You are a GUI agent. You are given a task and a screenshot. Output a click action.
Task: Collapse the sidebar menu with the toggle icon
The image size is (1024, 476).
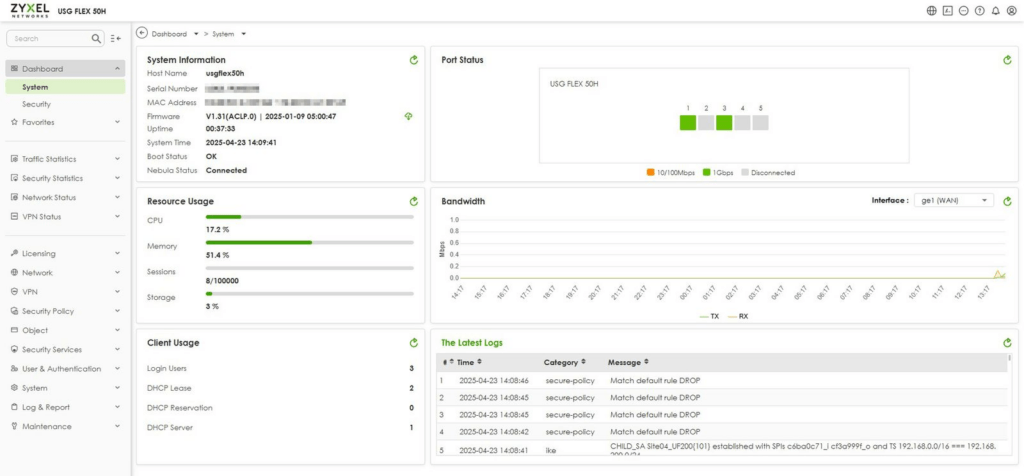(x=116, y=39)
